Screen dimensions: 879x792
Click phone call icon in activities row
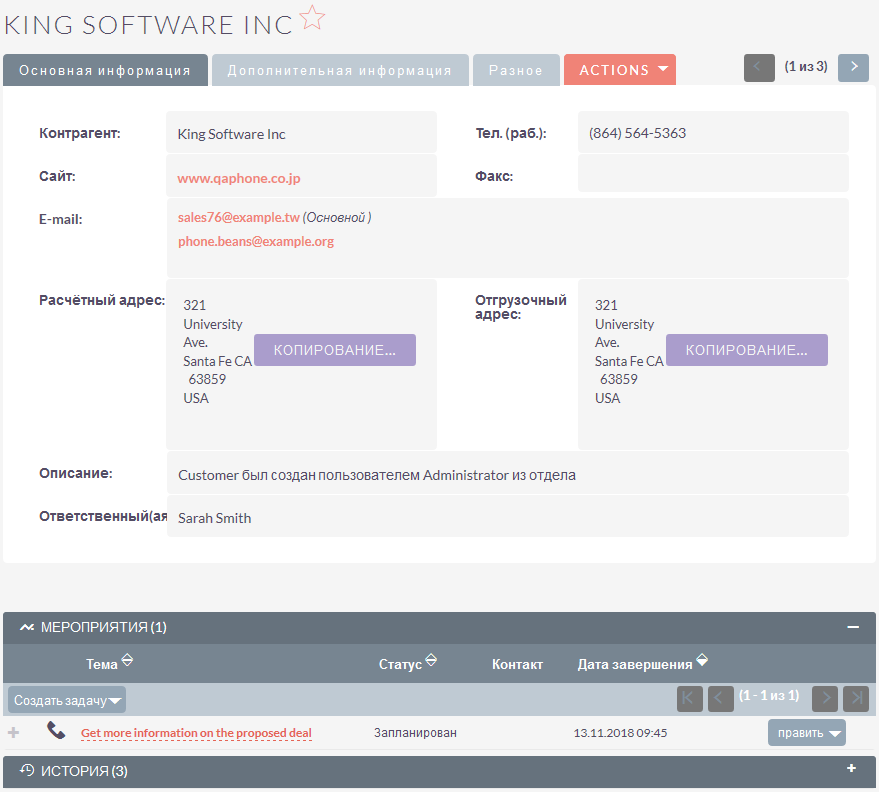(56, 732)
